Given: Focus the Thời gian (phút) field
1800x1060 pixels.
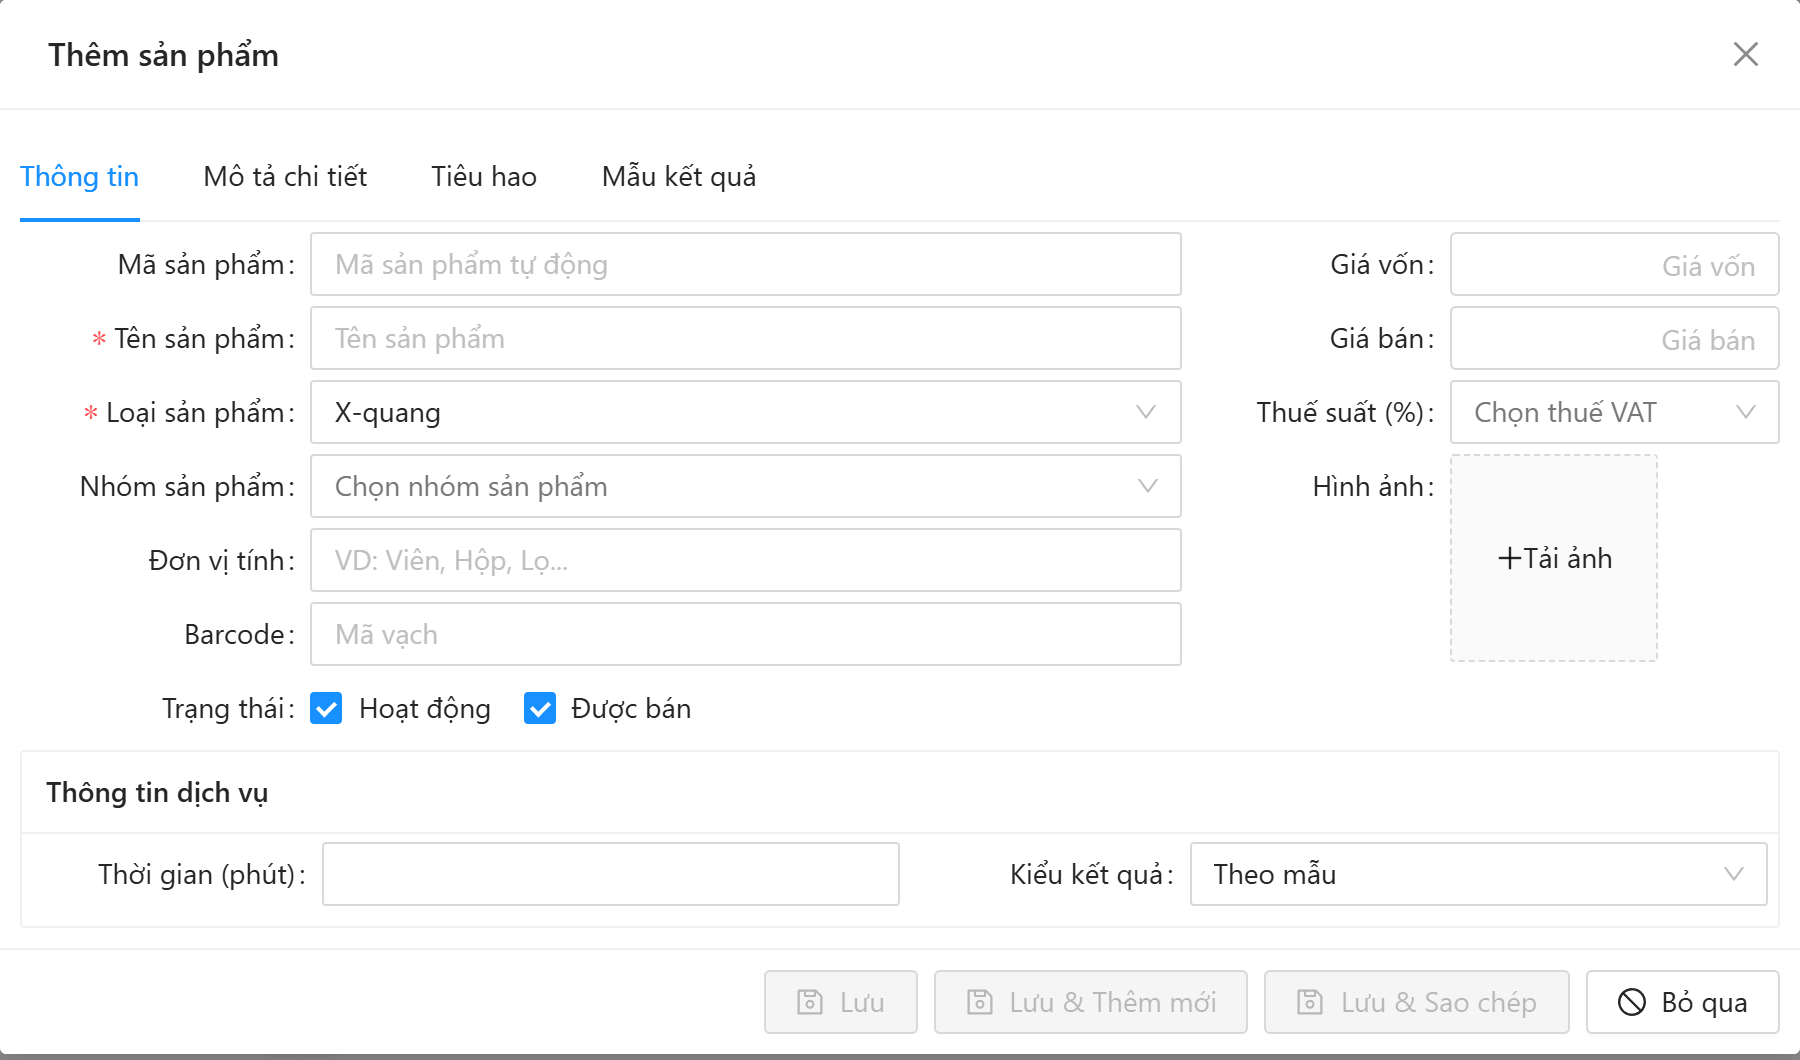Looking at the screenshot, I should coord(611,874).
